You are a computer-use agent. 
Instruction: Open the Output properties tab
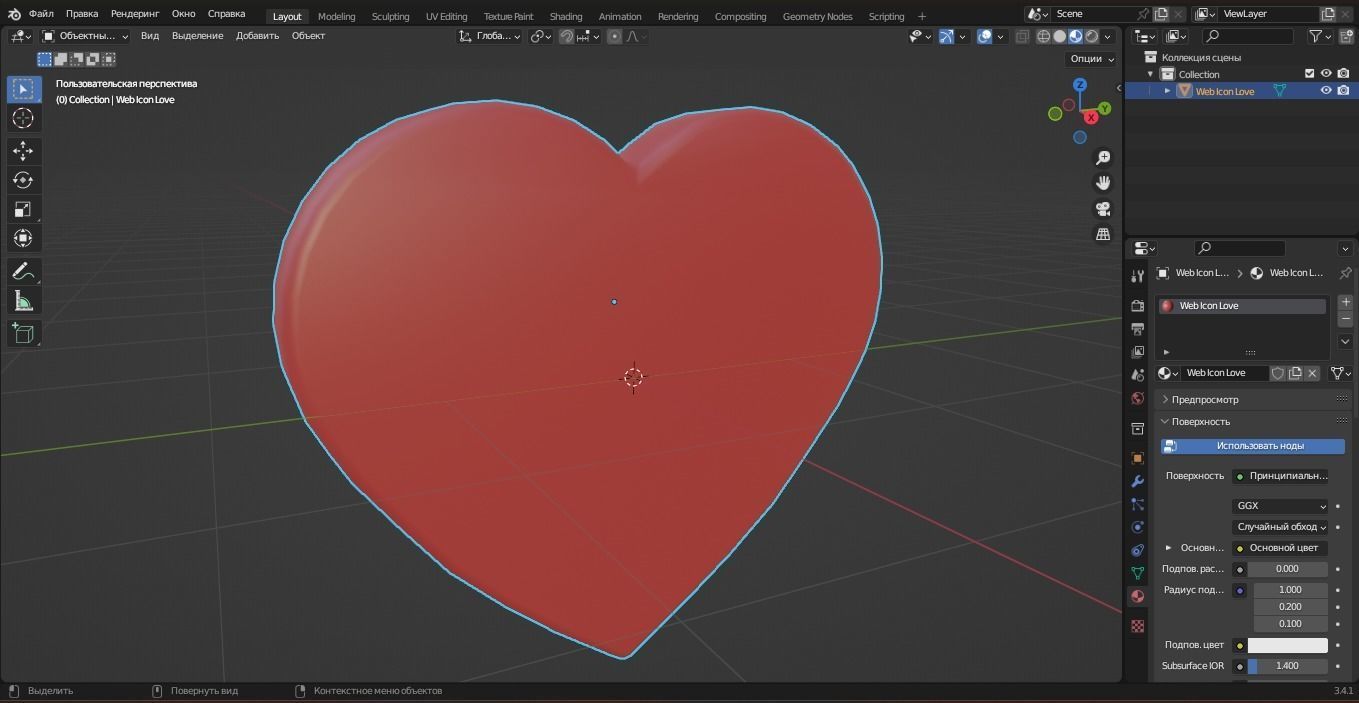click(1137, 329)
